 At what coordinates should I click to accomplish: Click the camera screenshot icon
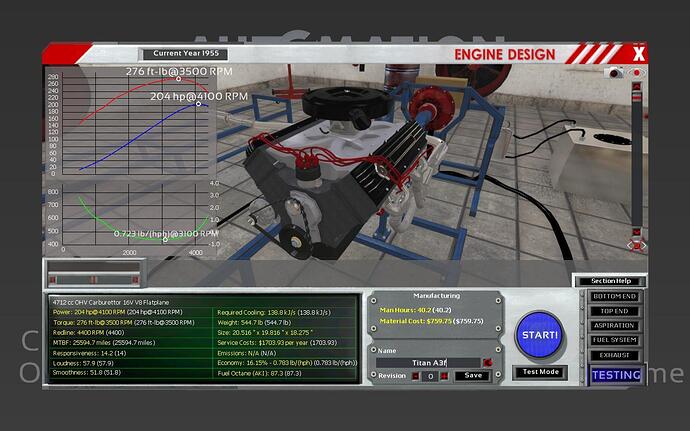click(x=615, y=73)
